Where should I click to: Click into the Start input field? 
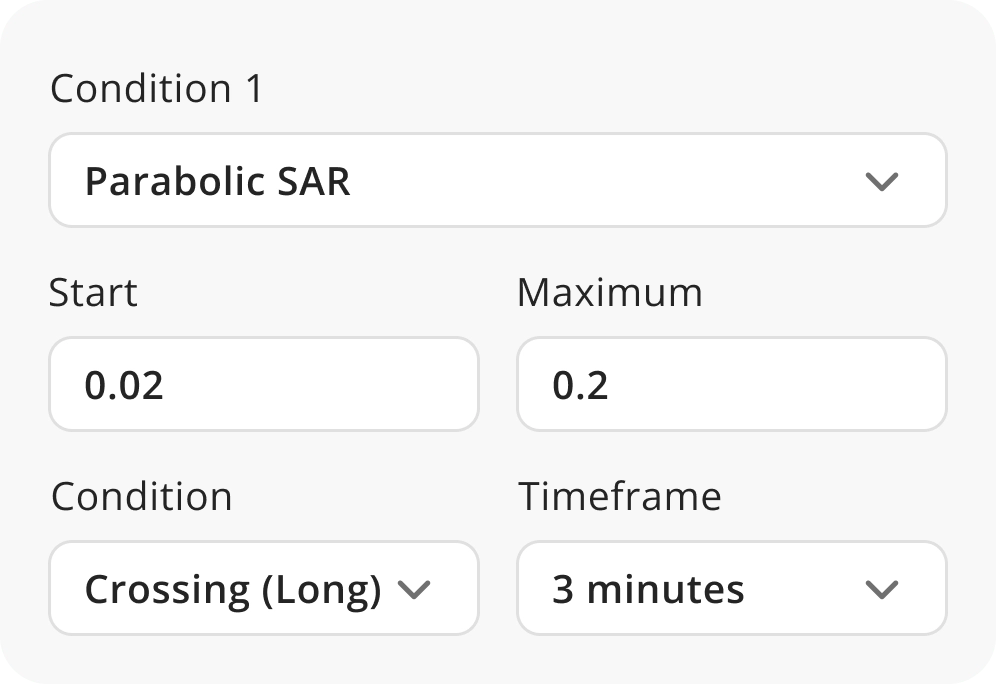(x=264, y=384)
